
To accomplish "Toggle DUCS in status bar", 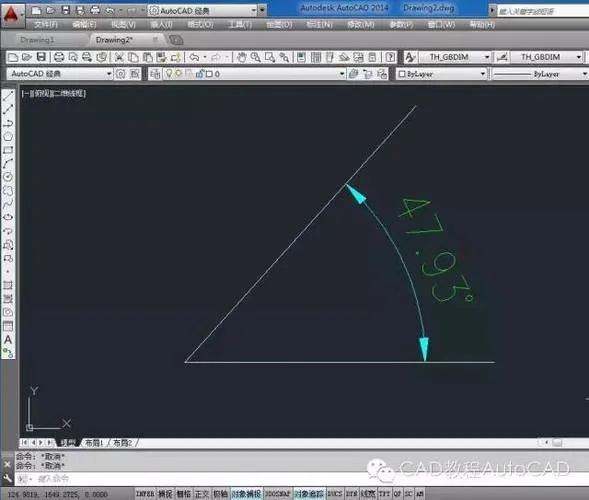I will (335, 494).
